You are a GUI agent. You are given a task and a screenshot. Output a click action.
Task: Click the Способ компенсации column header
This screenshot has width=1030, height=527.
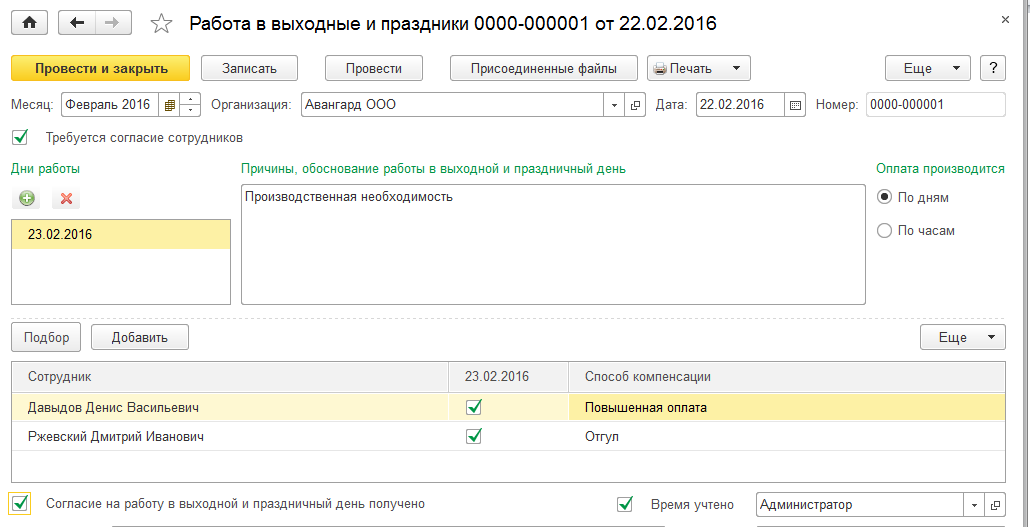tap(787, 377)
